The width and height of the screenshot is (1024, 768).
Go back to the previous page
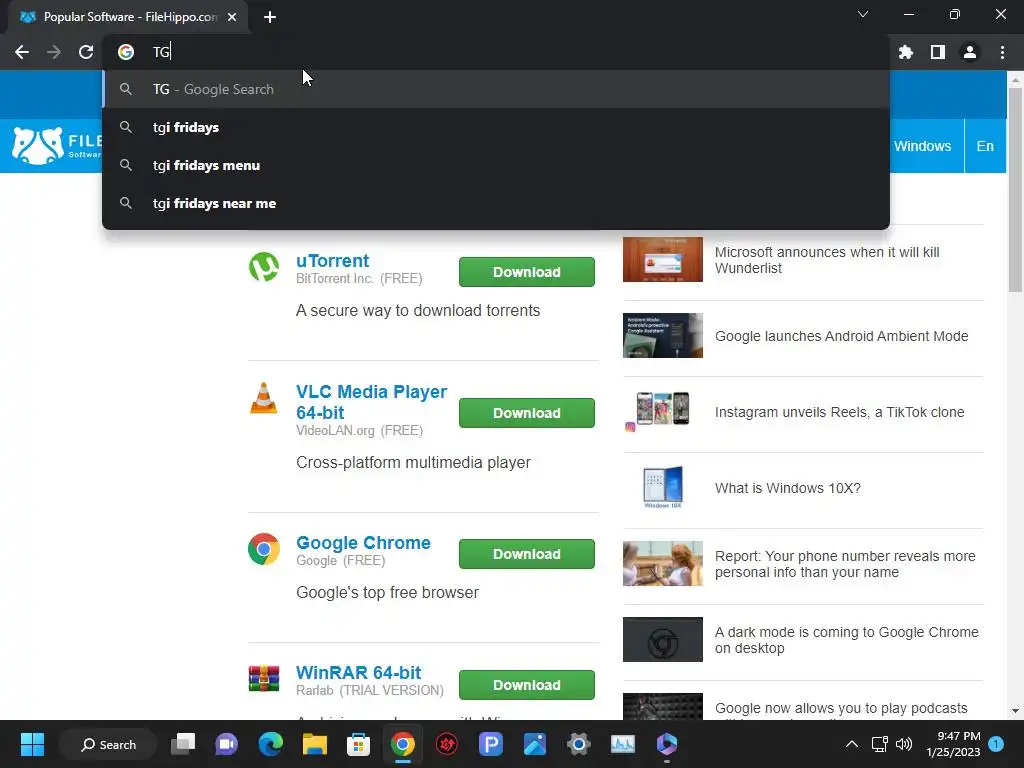22,52
